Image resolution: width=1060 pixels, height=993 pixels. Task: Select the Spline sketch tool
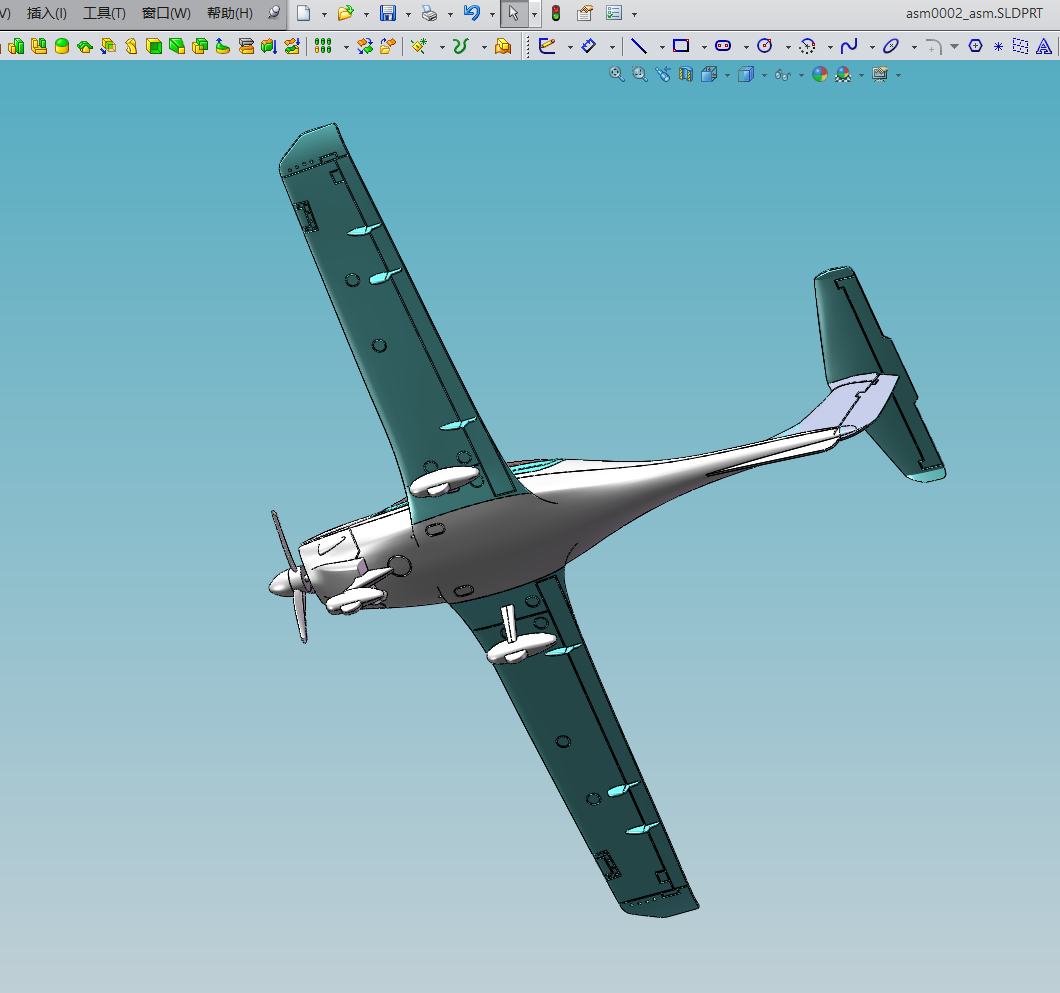point(848,46)
